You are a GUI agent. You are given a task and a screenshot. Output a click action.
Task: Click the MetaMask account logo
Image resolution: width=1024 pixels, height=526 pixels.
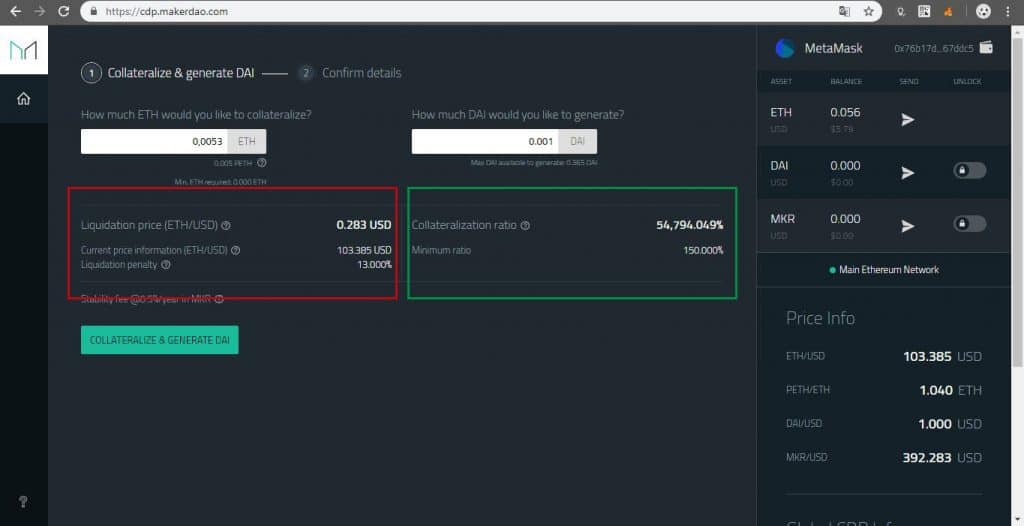tap(784, 48)
